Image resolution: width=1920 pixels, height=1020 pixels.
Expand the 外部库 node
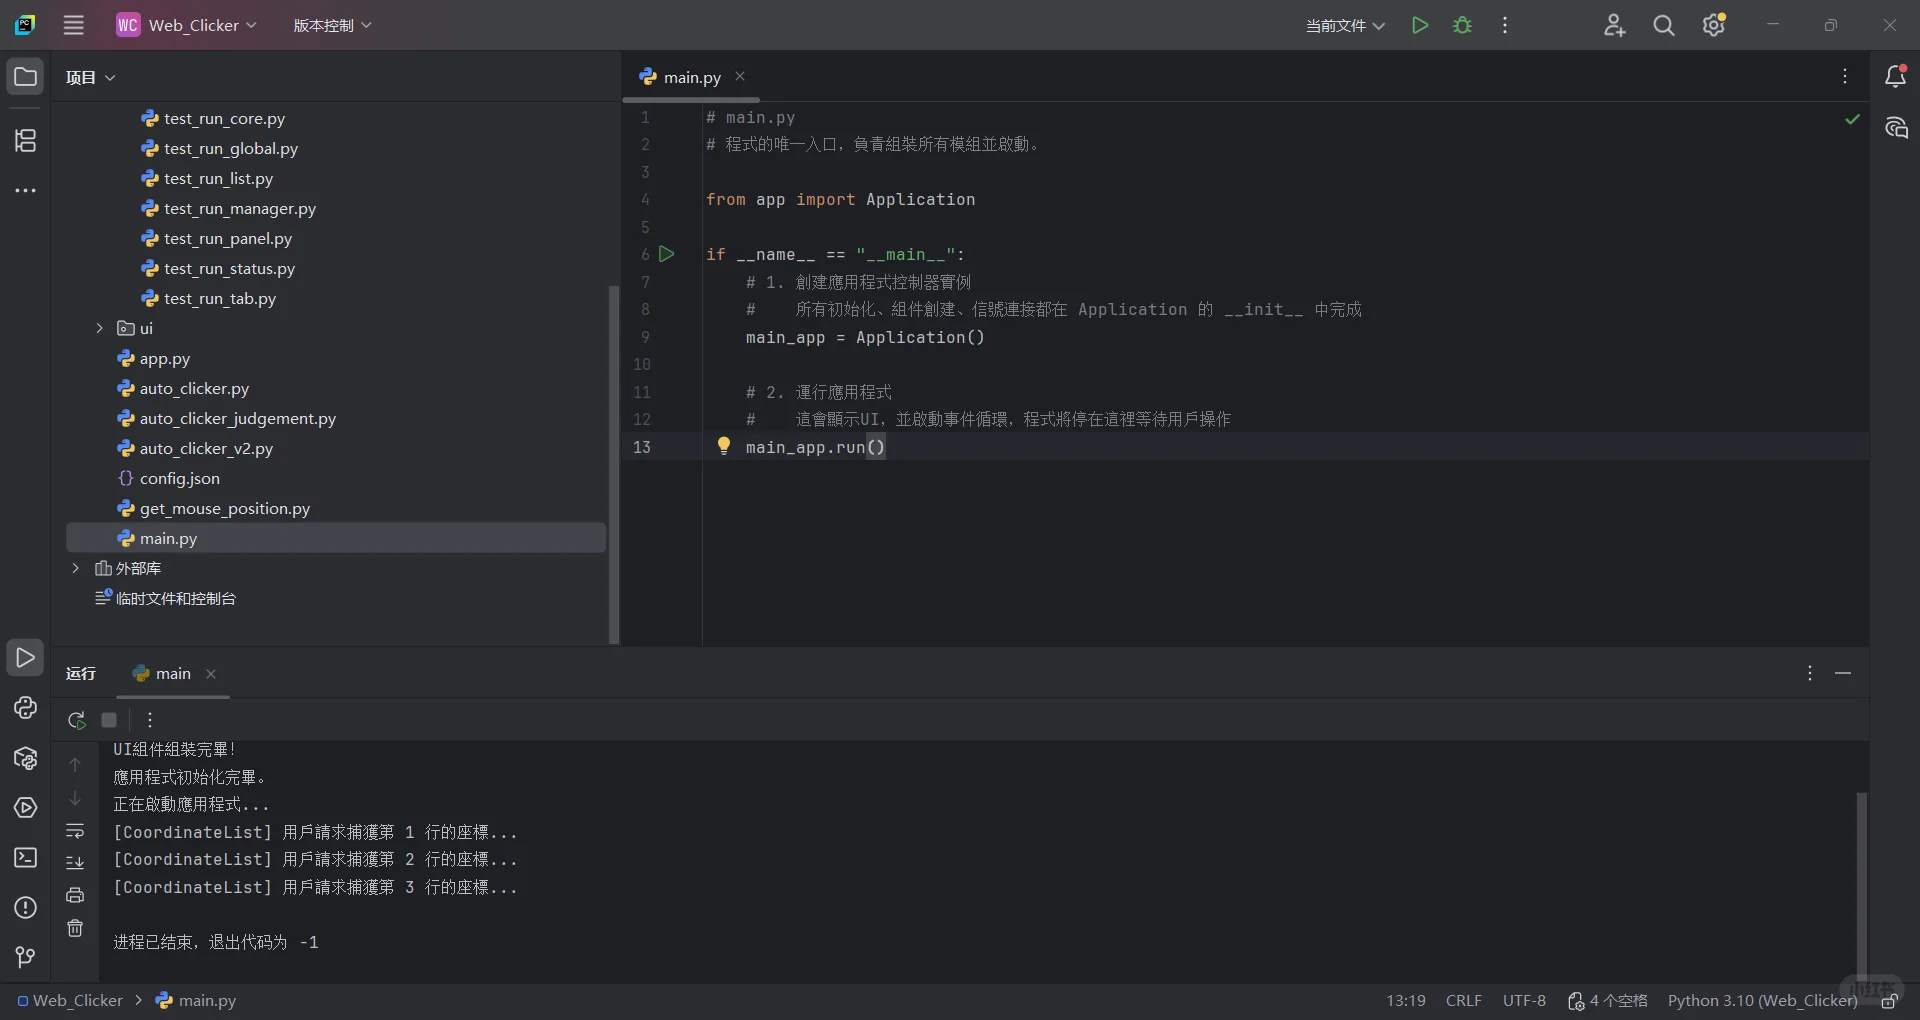[75, 568]
